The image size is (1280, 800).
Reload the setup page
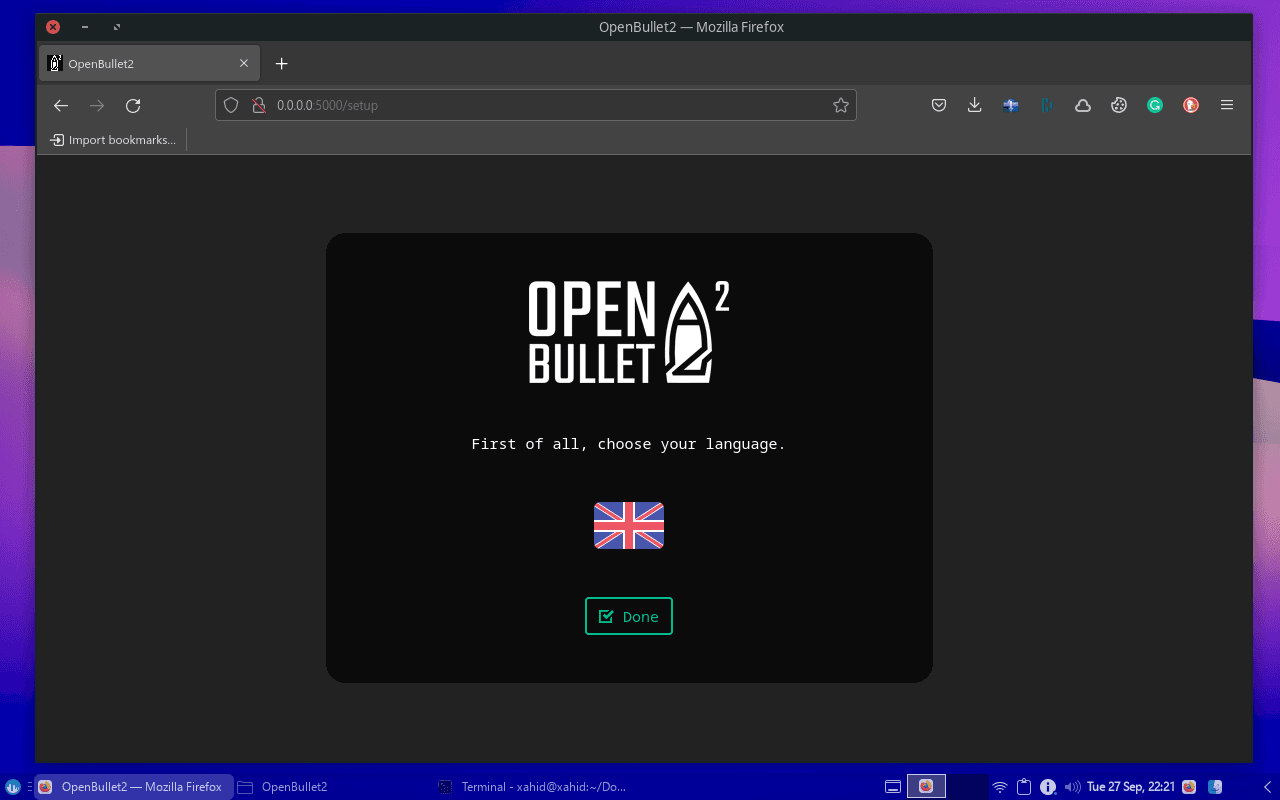pyautogui.click(x=133, y=104)
